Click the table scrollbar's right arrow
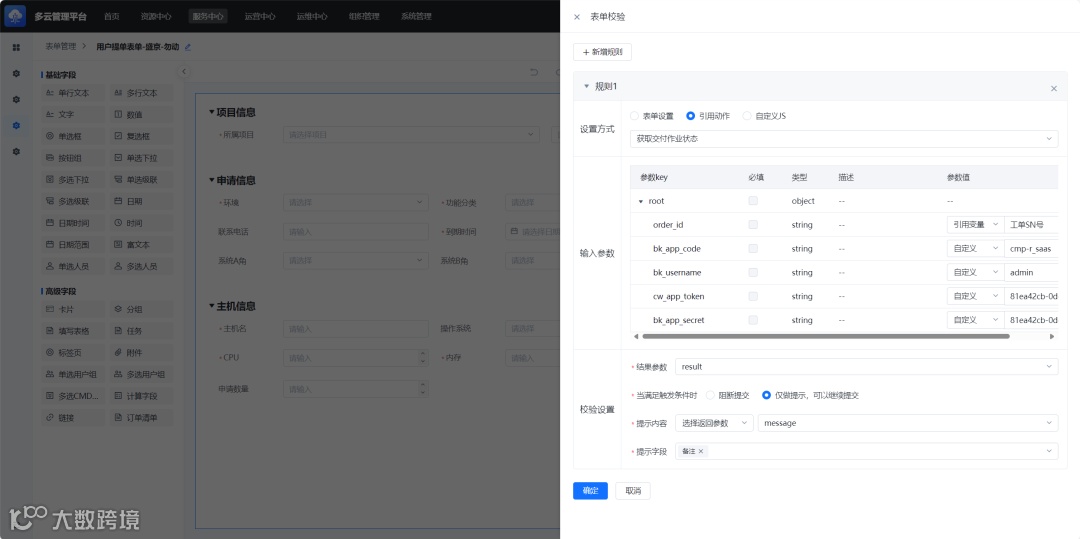Viewport: 1080px width, 539px height. [1052, 336]
